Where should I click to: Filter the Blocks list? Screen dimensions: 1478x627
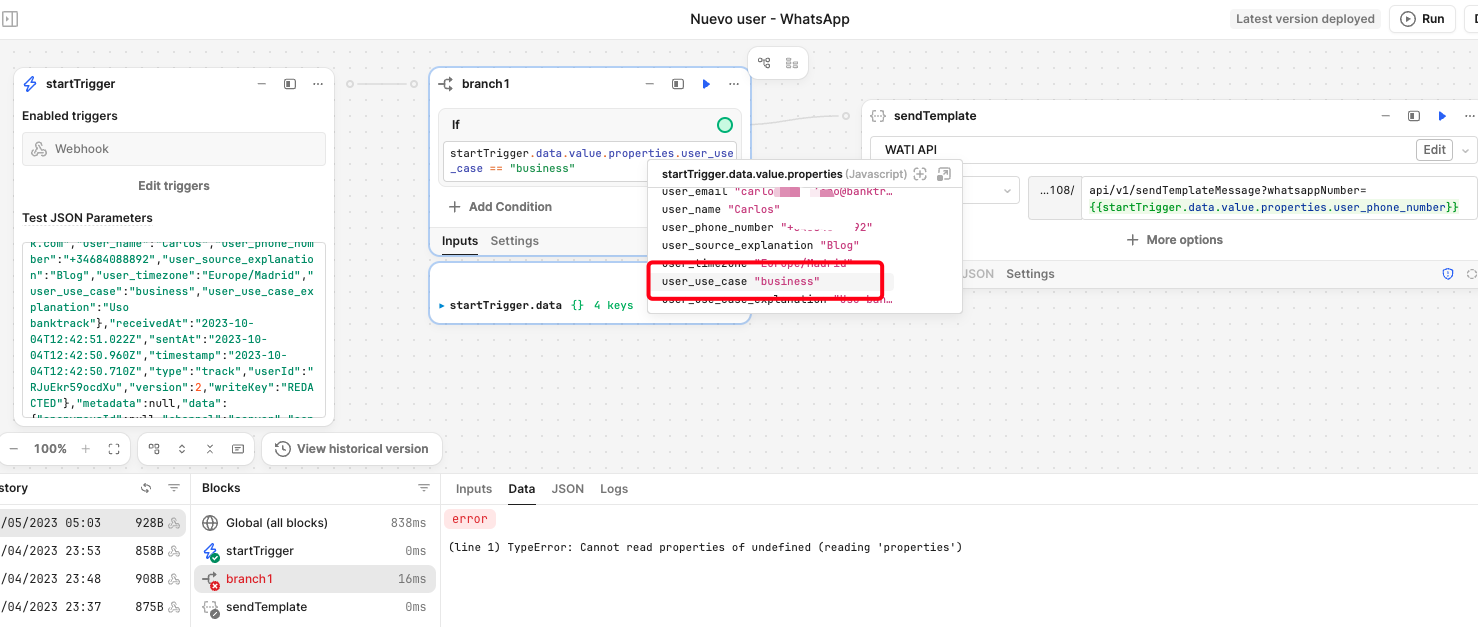(423, 488)
